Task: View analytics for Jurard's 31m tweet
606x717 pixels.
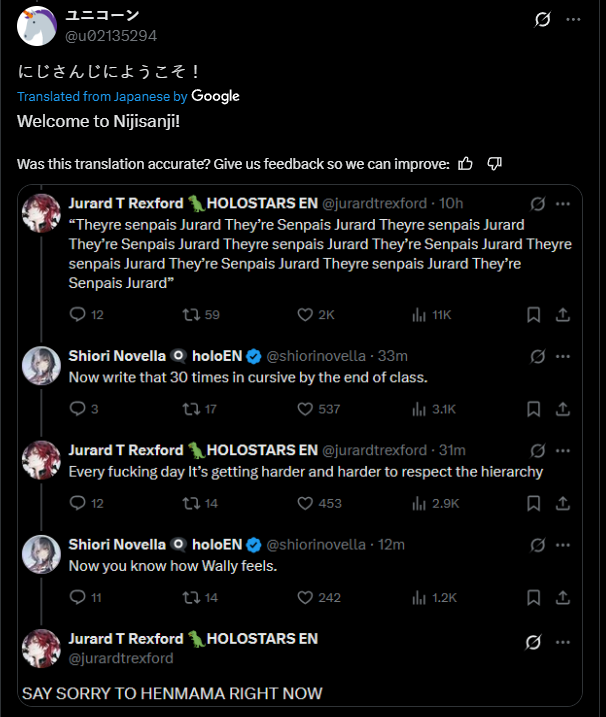Action: click(420, 503)
